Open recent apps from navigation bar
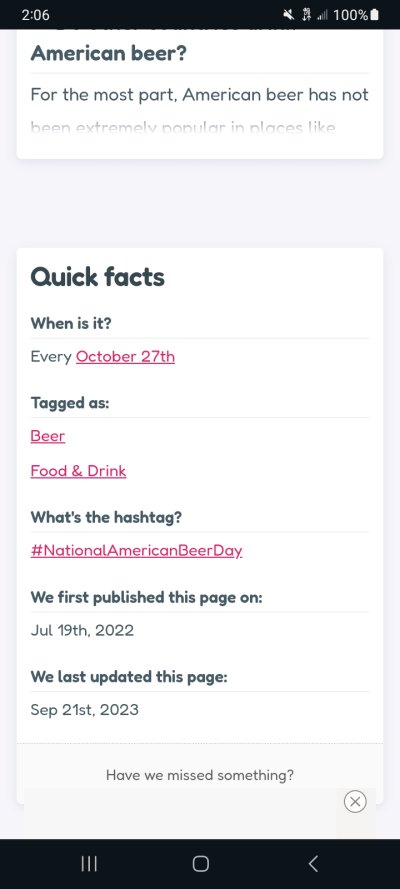 (89, 863)
